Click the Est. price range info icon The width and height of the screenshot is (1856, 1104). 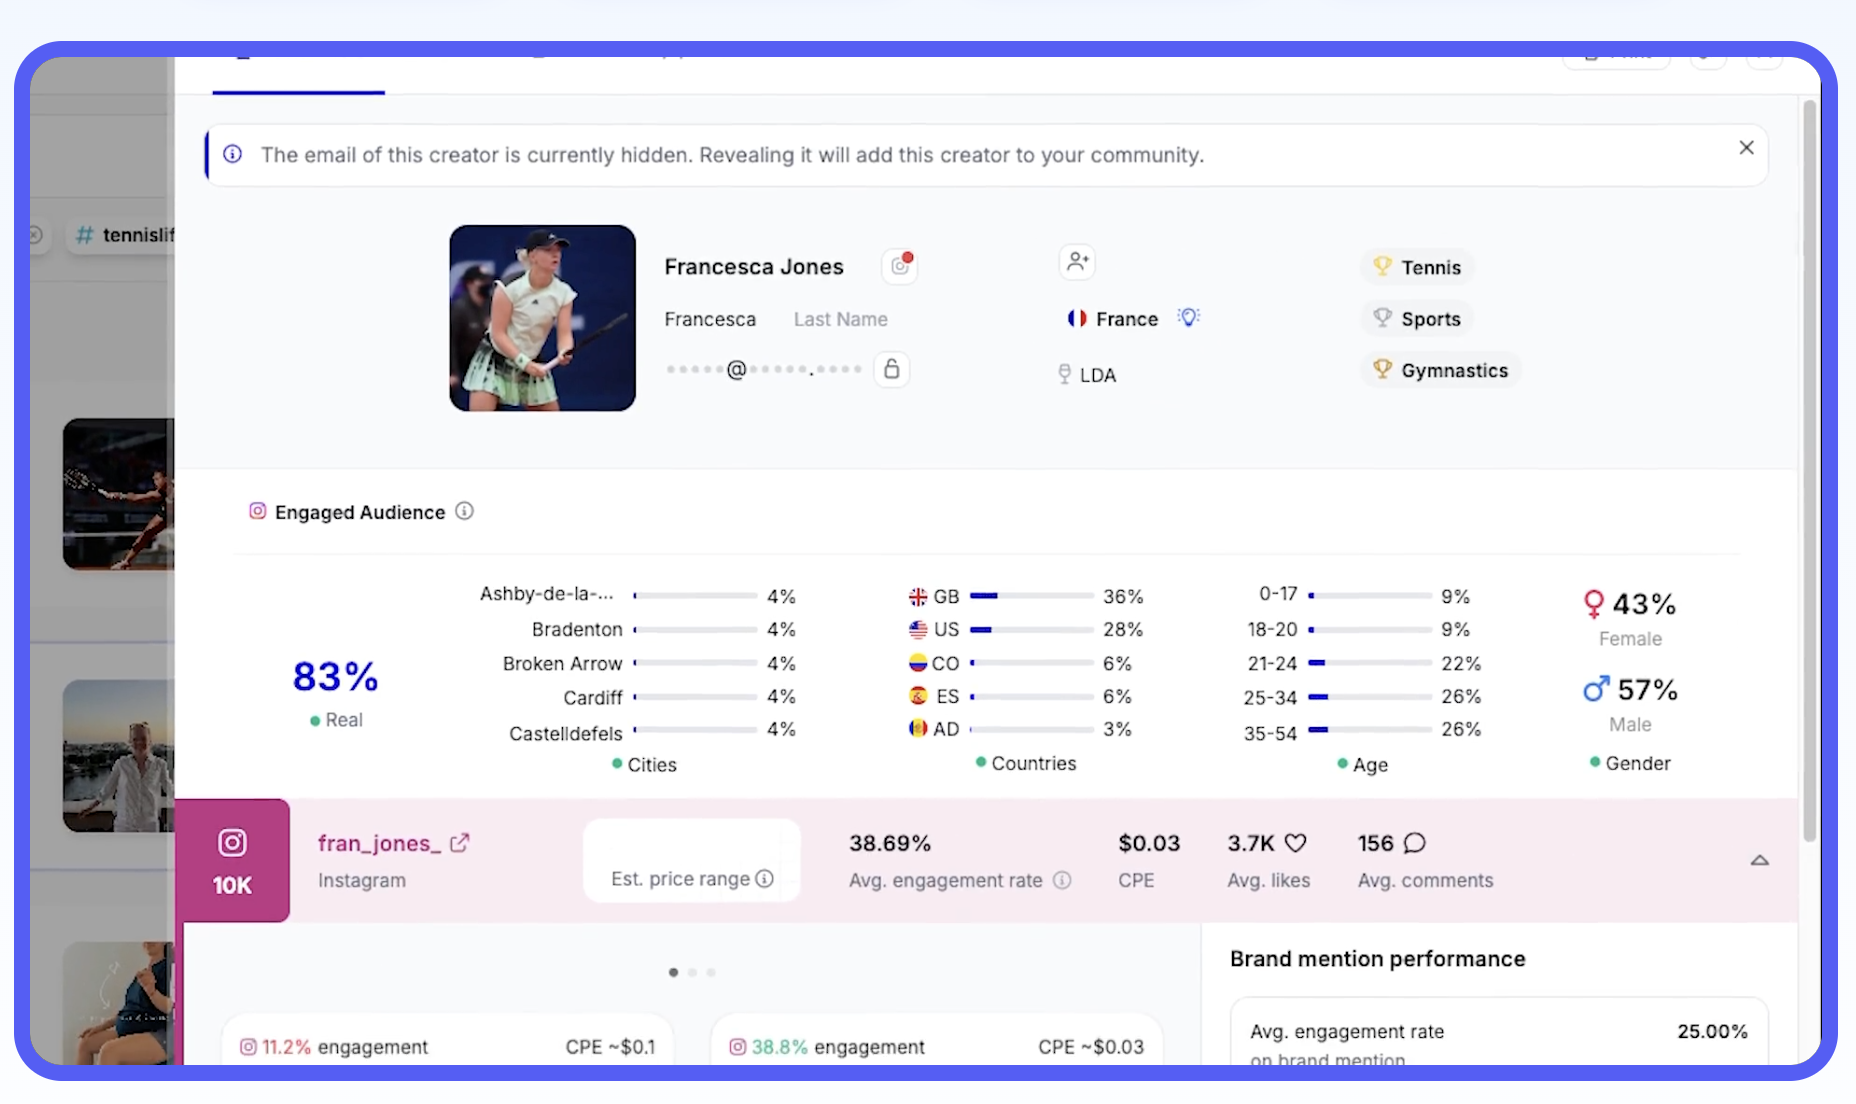(x=765, y=878)
